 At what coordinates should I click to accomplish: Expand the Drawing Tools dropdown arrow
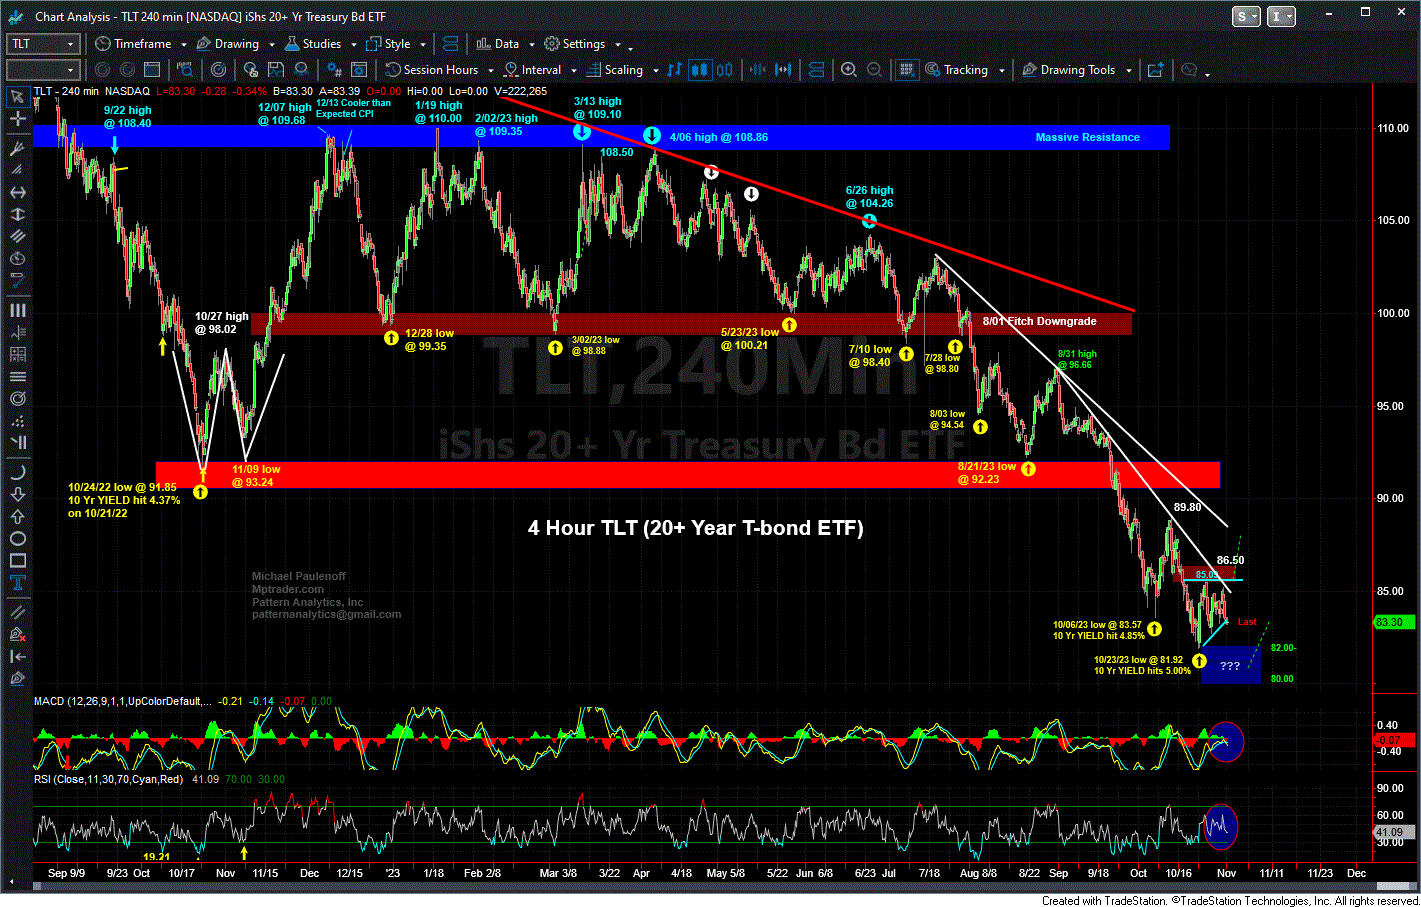click(1128, 71)
